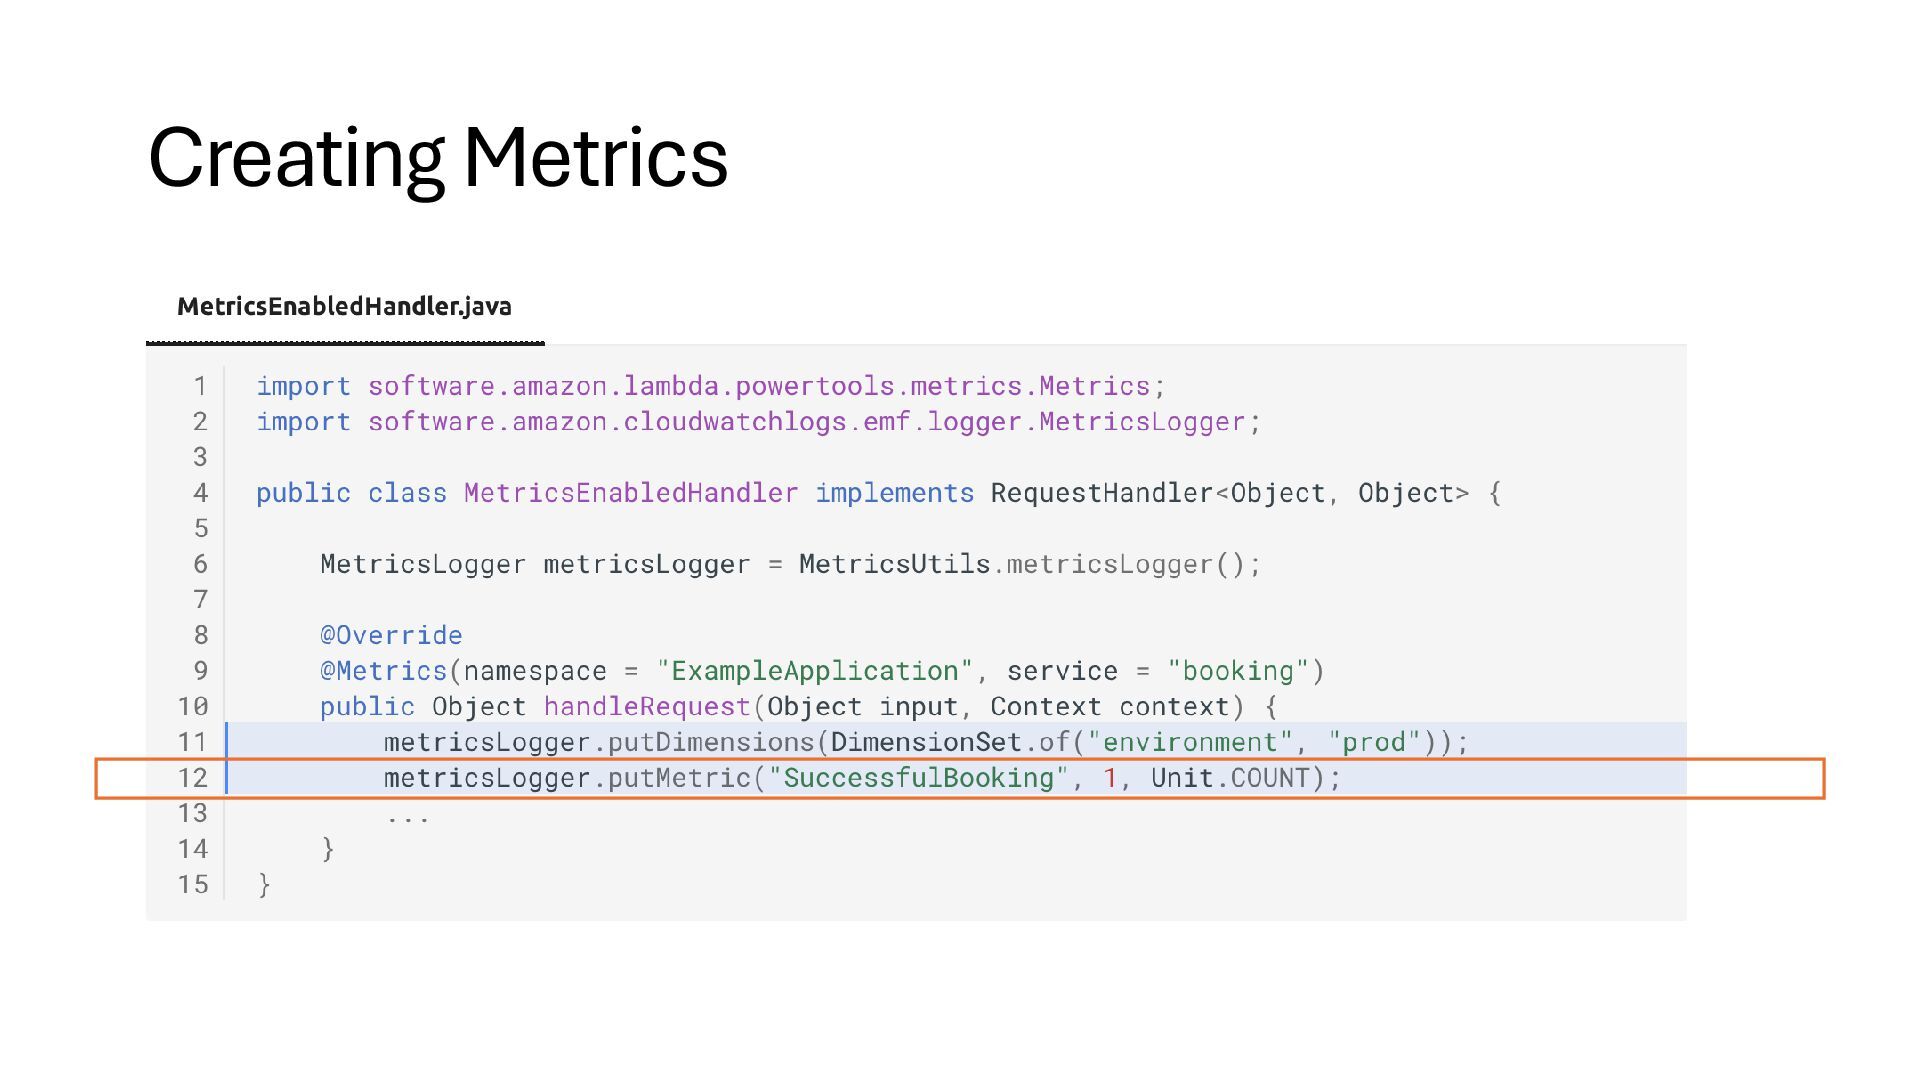Click the "booking" service string
Image resolution: width=1920 pixels, height=1080 pixels.
pos(1238,671)
